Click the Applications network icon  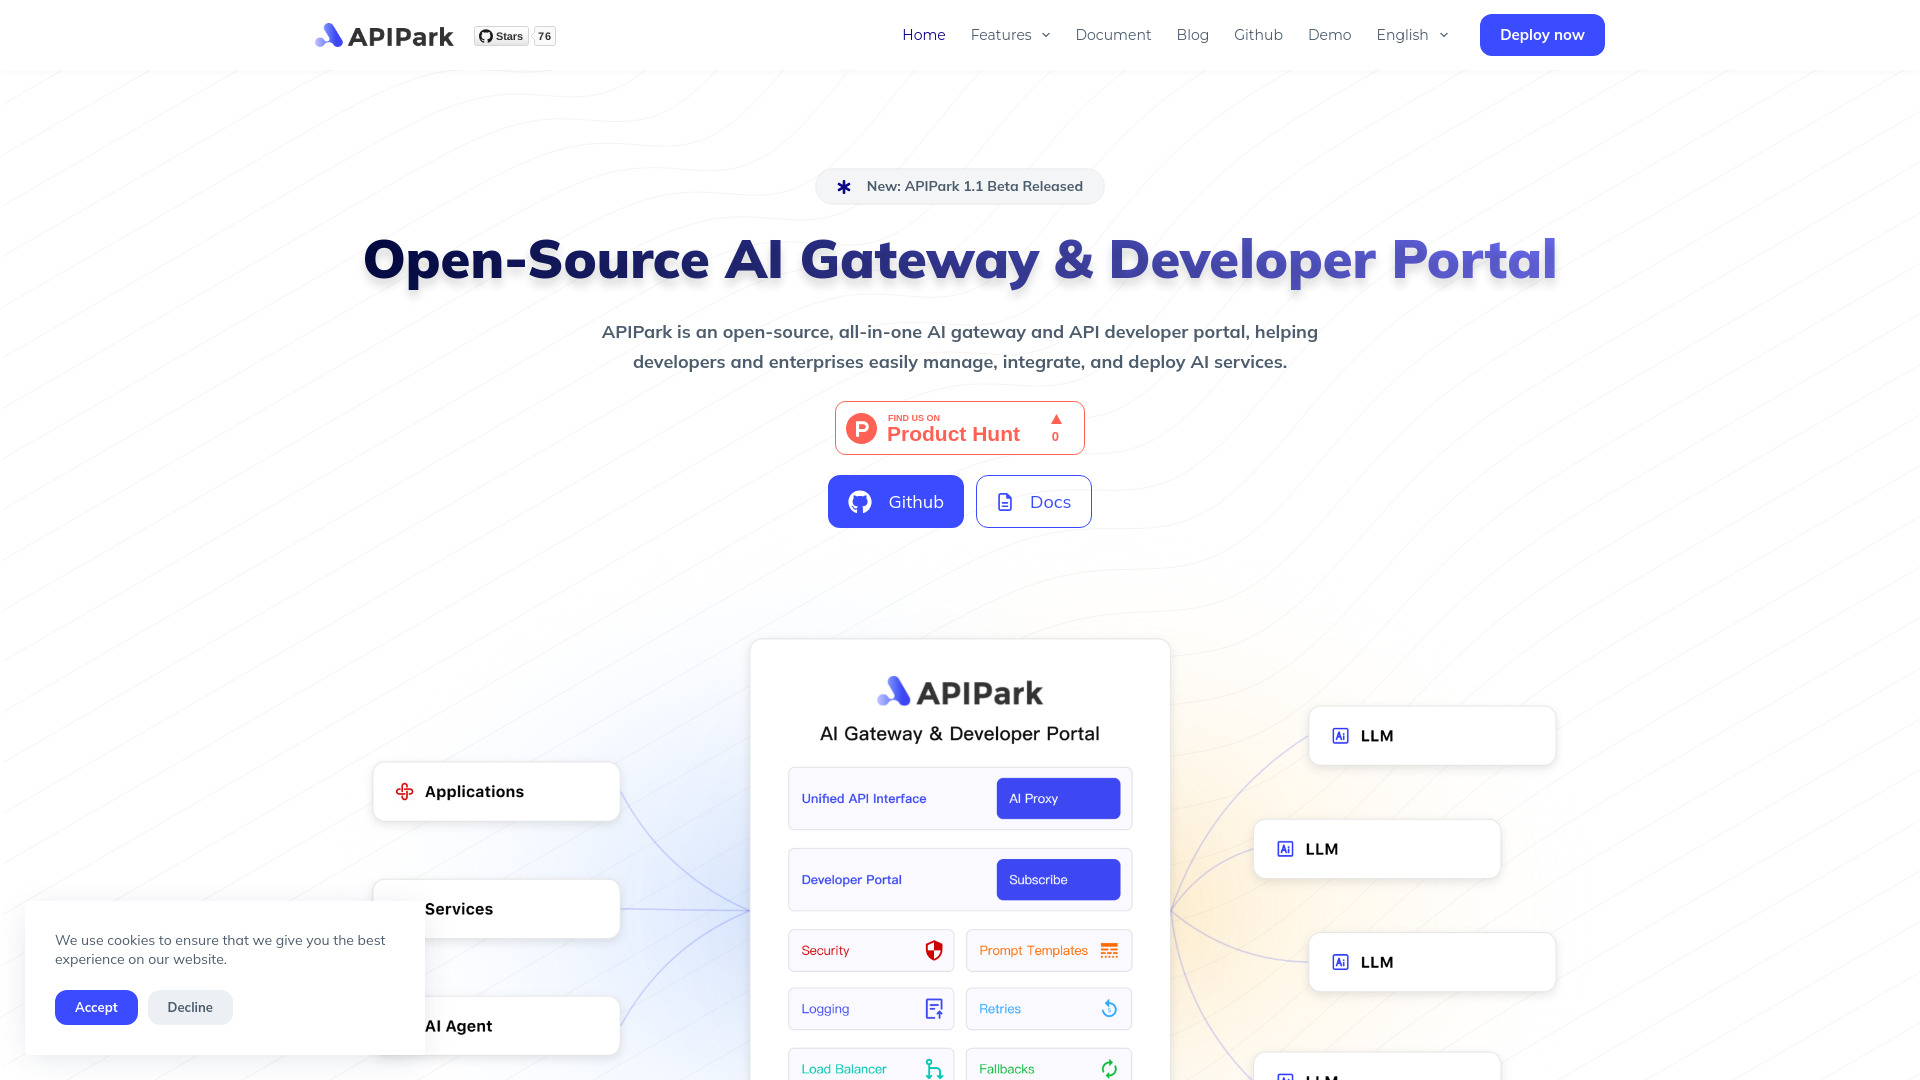(x=404, y=791)
